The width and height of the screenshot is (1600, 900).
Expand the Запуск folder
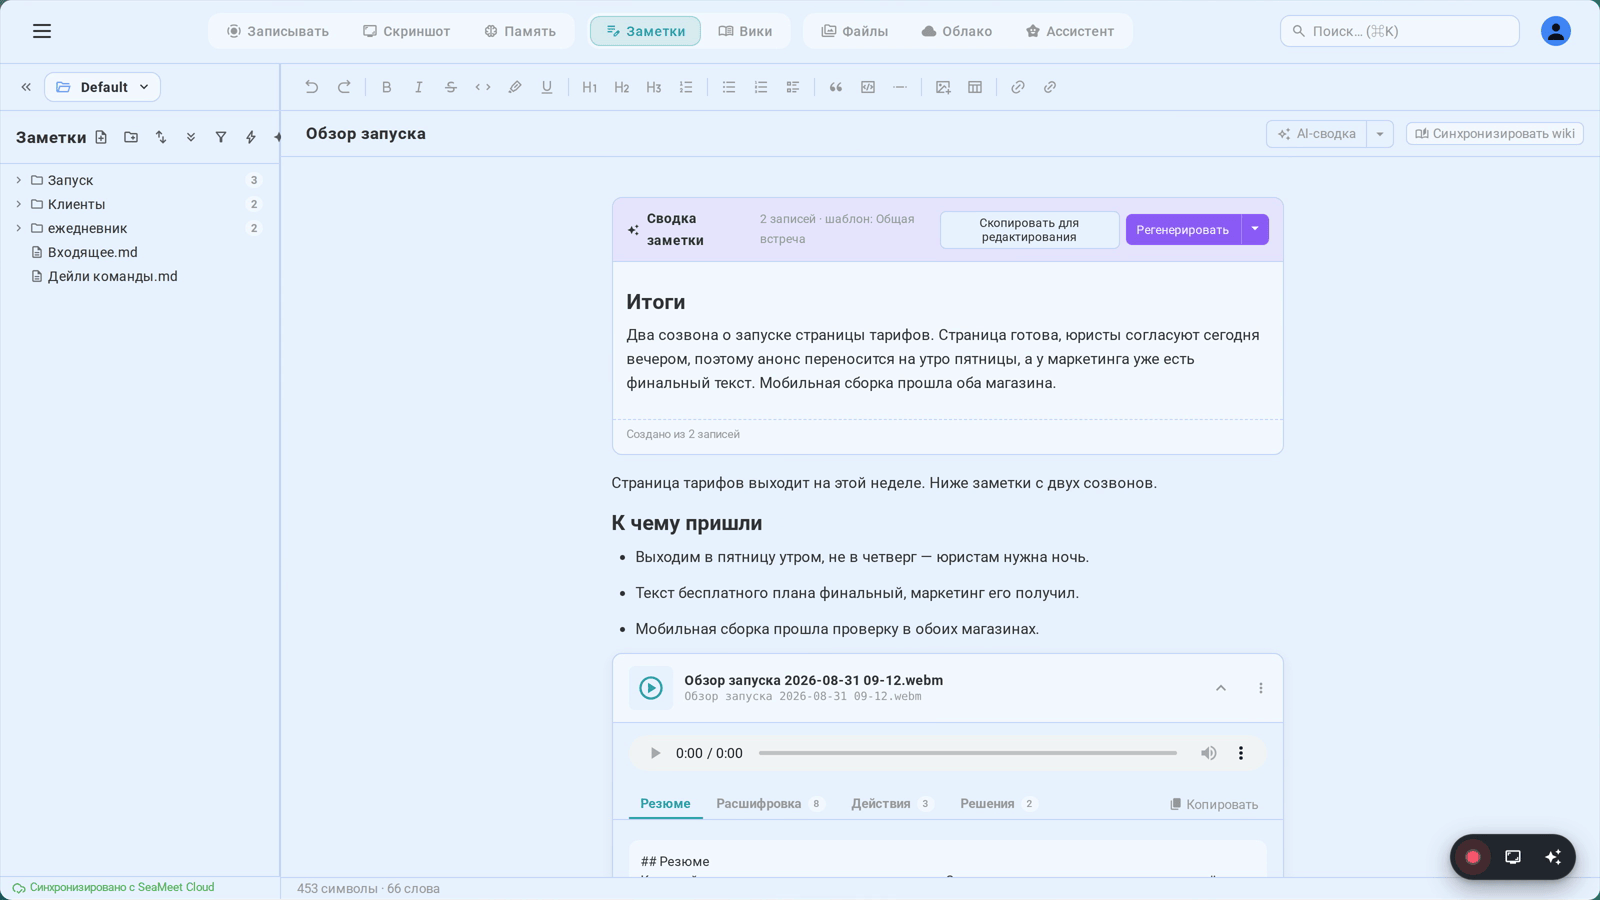pyautogui.click(x=18, y=180)
